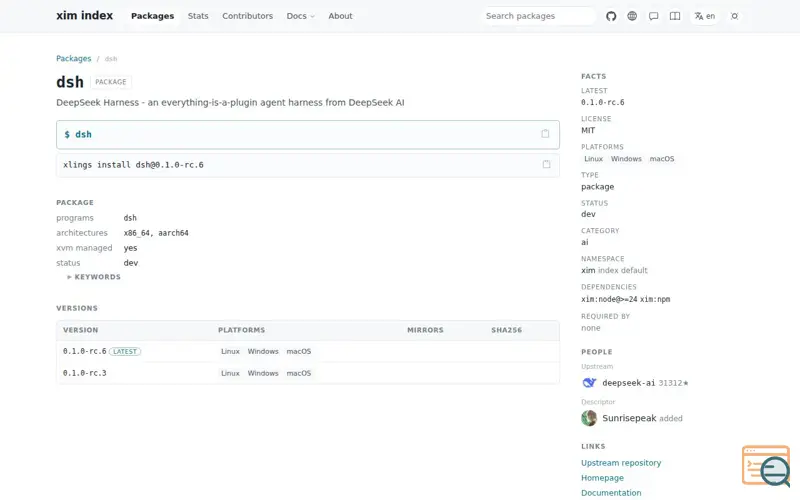Open the Contributors nav item
800x500 pixels.
(x=247, y=16)
